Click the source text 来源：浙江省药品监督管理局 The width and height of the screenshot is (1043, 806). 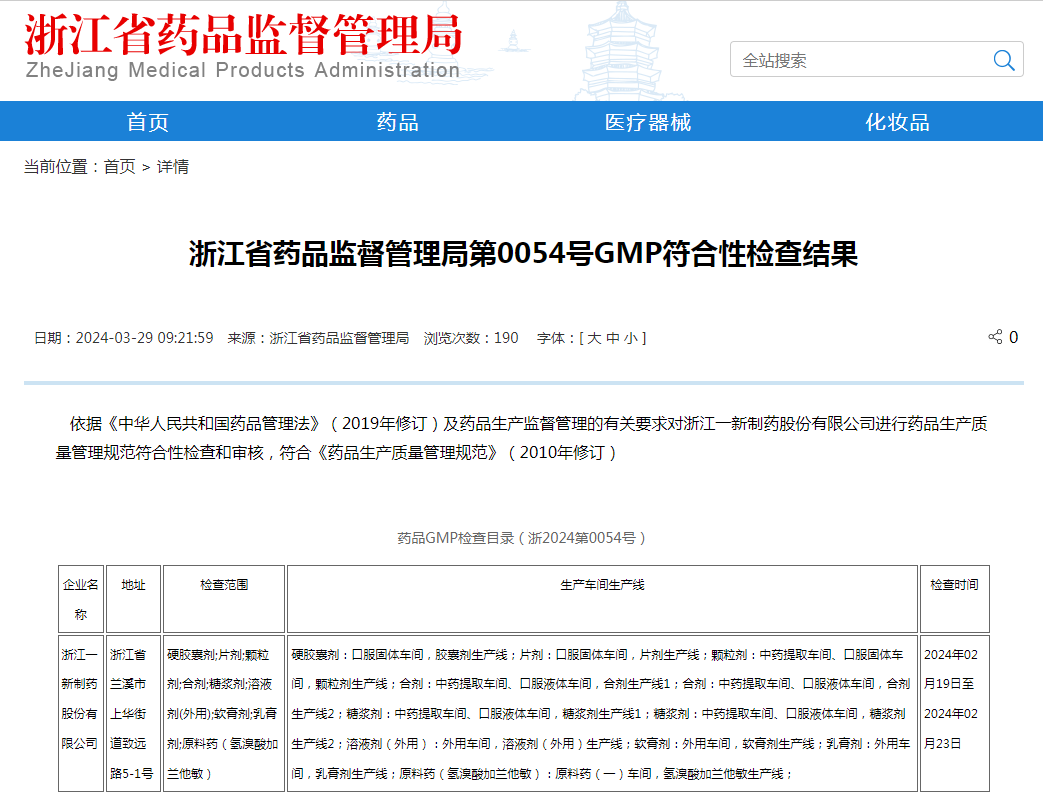(x=318, y=338)
